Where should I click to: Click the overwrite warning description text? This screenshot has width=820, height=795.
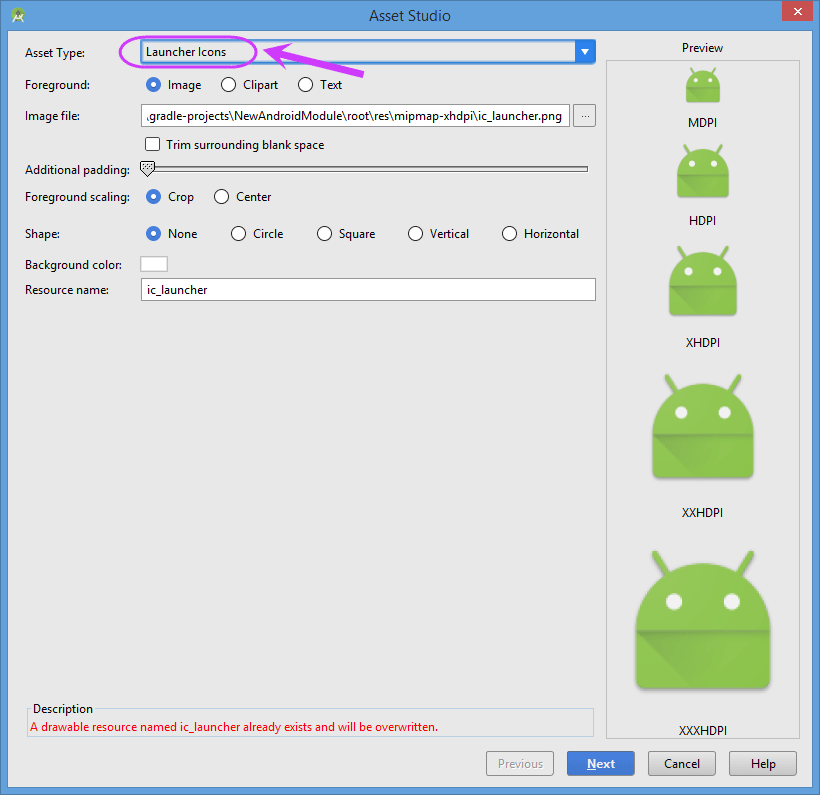[234, 727]
